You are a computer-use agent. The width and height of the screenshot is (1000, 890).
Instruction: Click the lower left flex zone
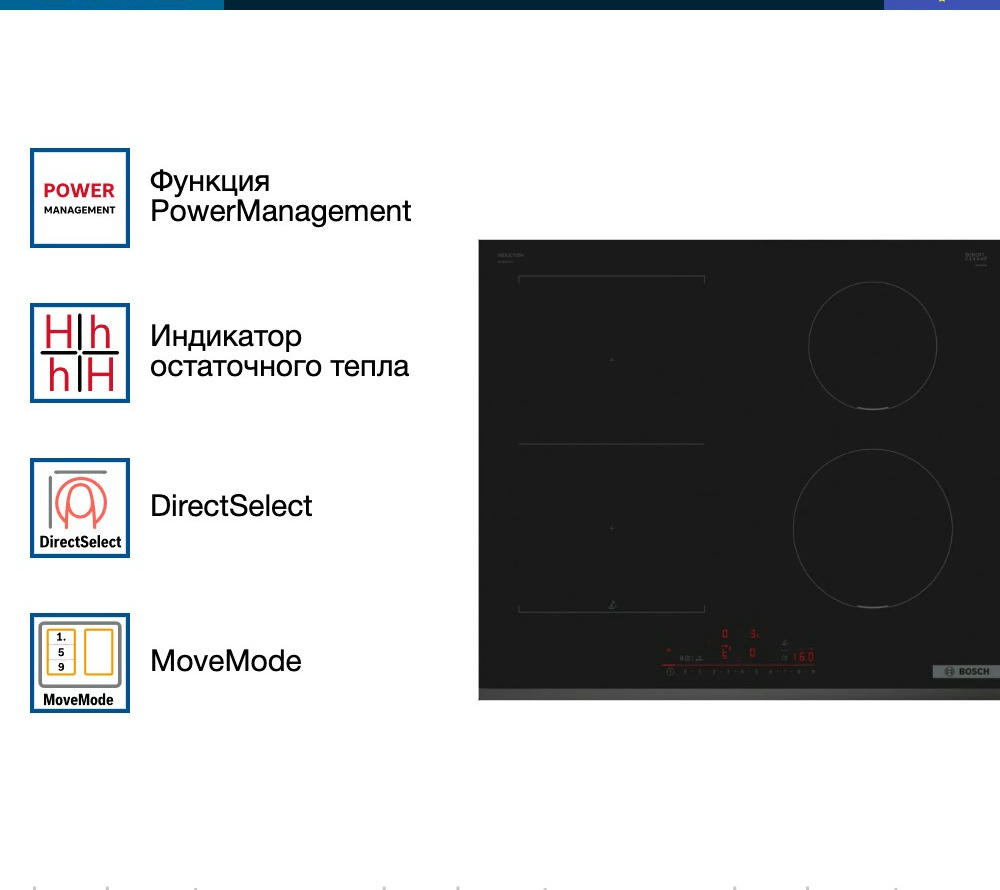coord(611,528)
